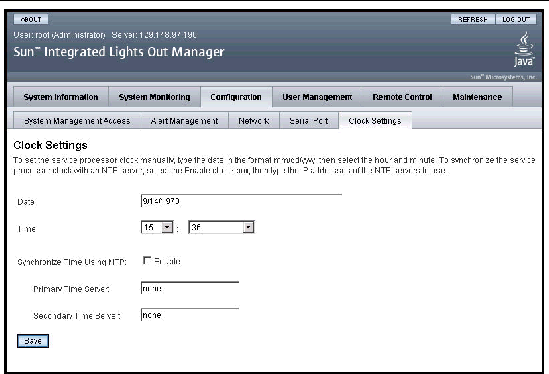Open the System Monitoring tab

tap(154, 97)
